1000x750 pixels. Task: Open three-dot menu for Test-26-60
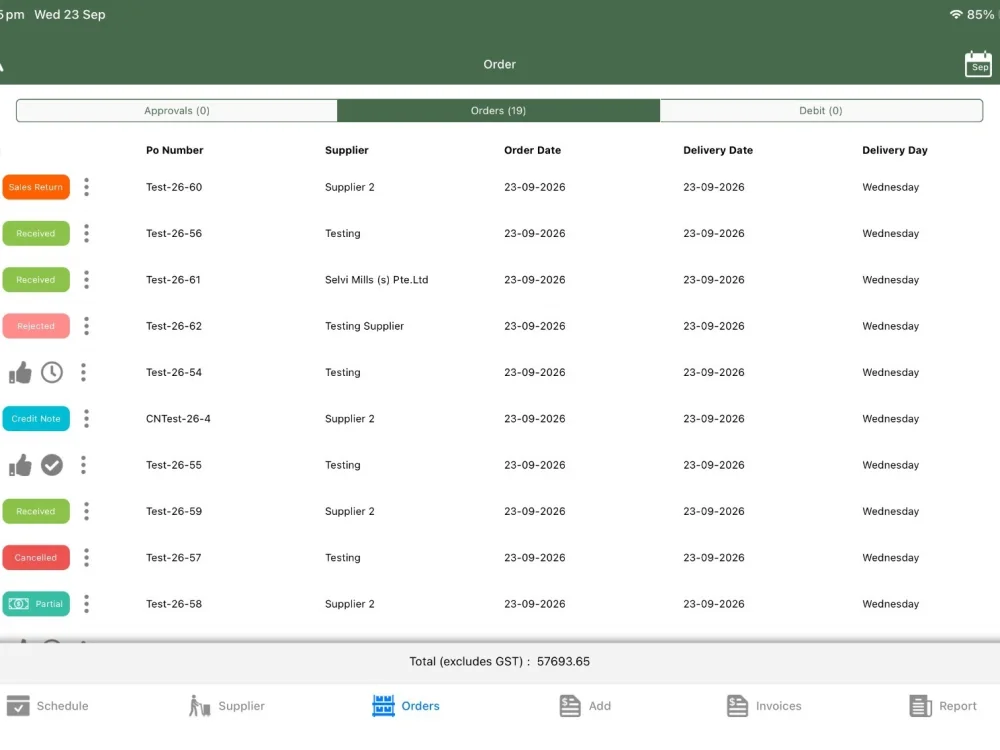click(86, 187)
